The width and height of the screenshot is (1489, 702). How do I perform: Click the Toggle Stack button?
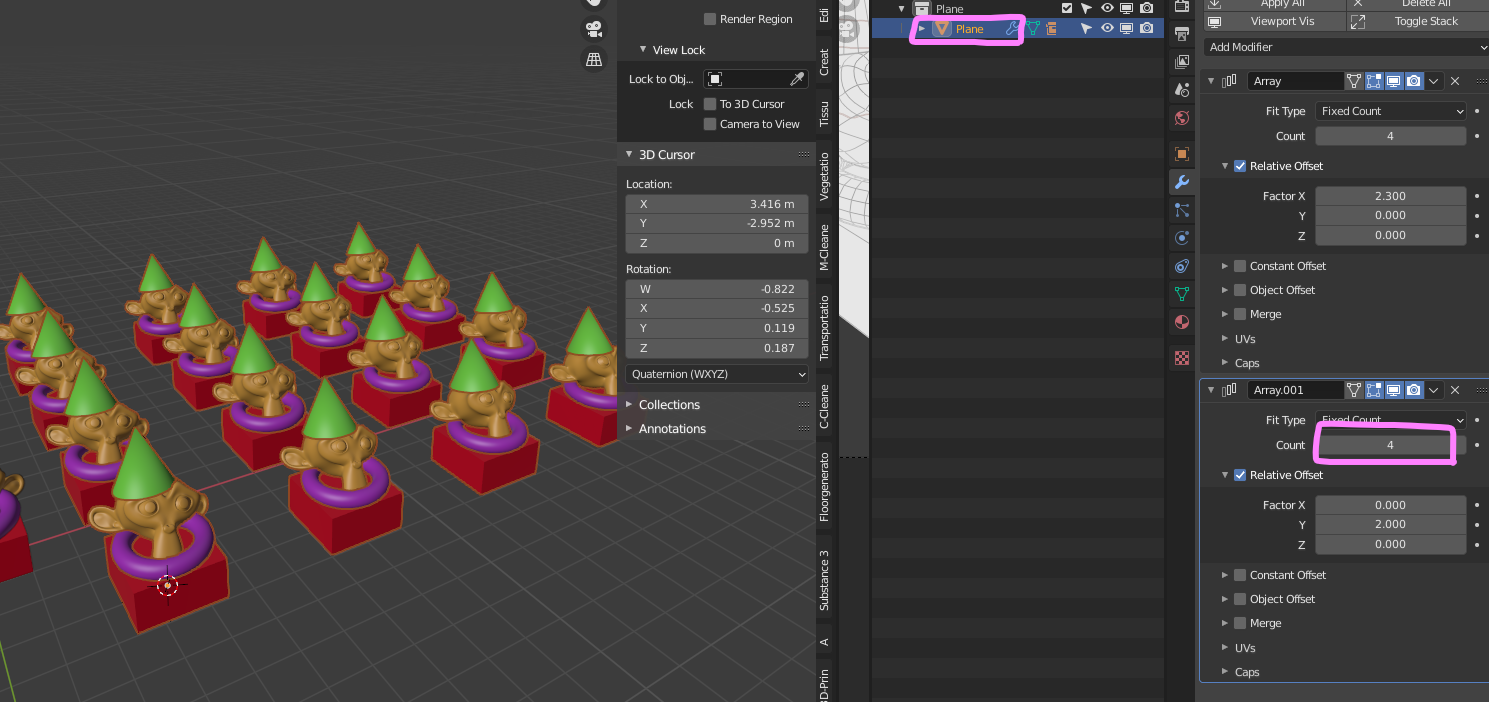pos(1418,21)
